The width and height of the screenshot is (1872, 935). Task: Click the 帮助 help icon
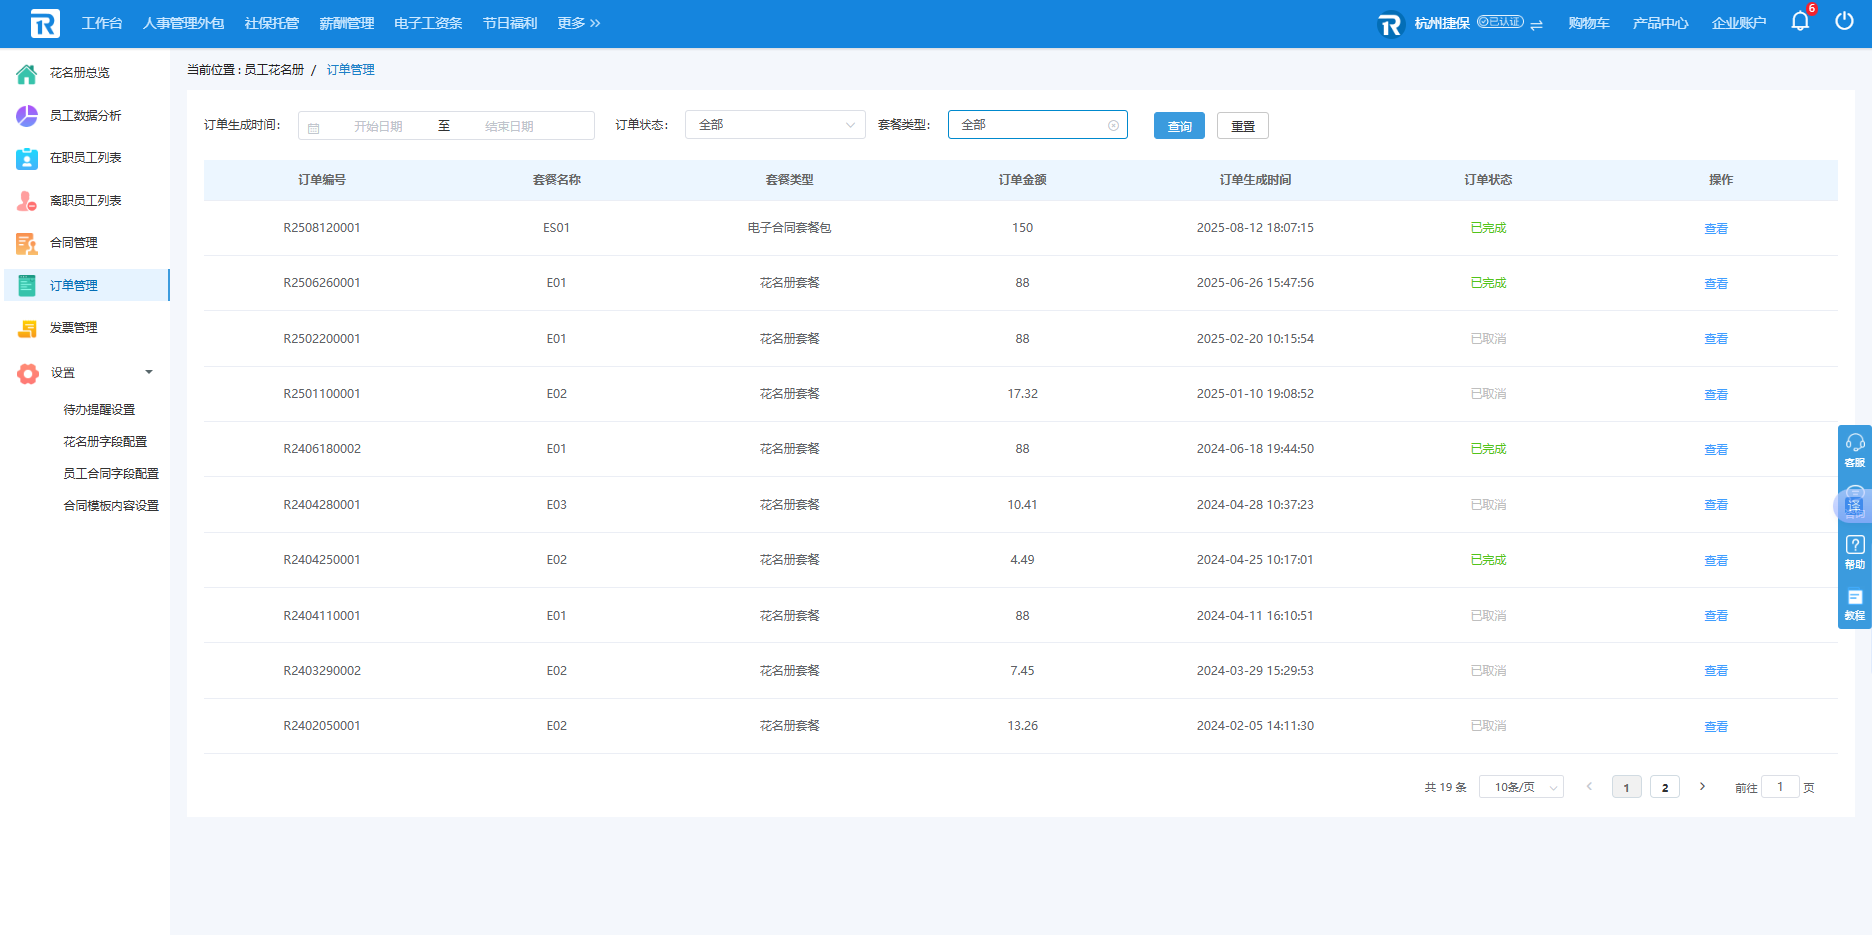[x=1854, y=551]
